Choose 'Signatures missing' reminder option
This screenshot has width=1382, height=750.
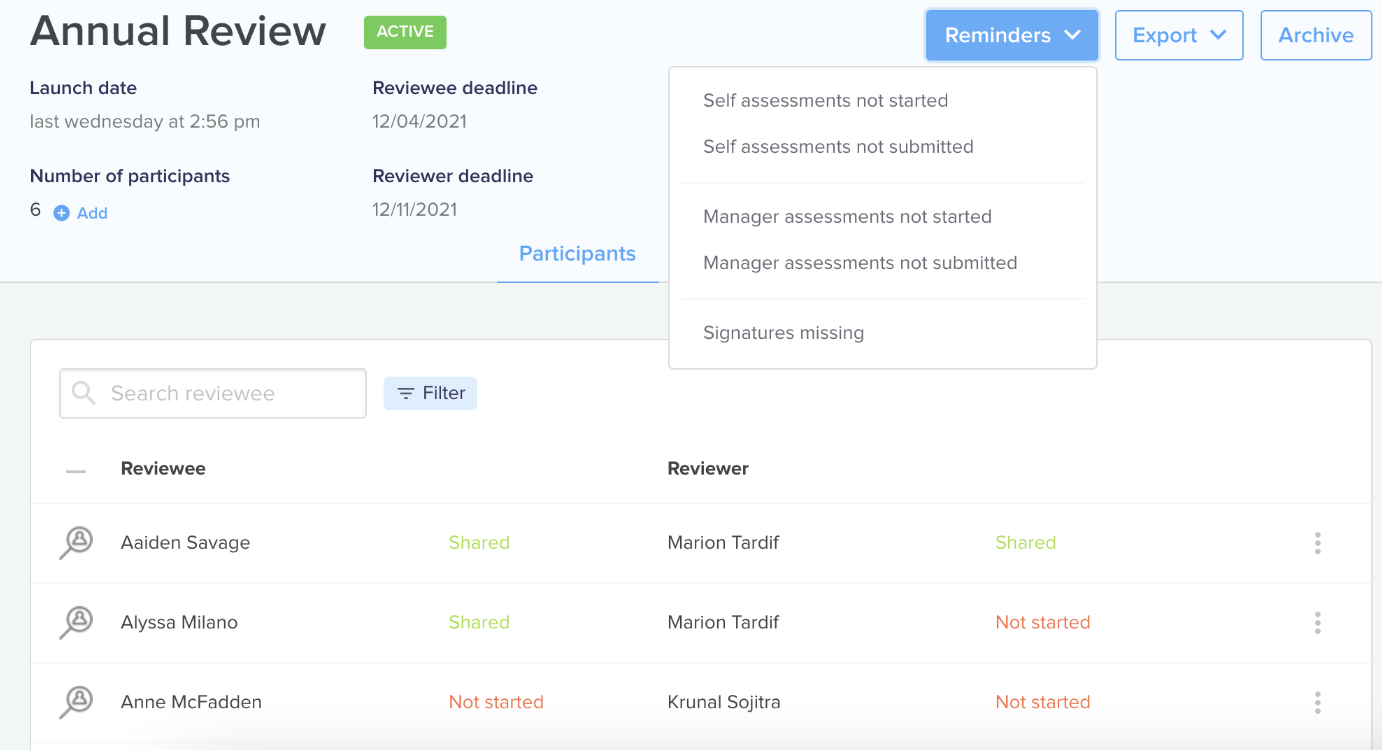tap(783, 333)
